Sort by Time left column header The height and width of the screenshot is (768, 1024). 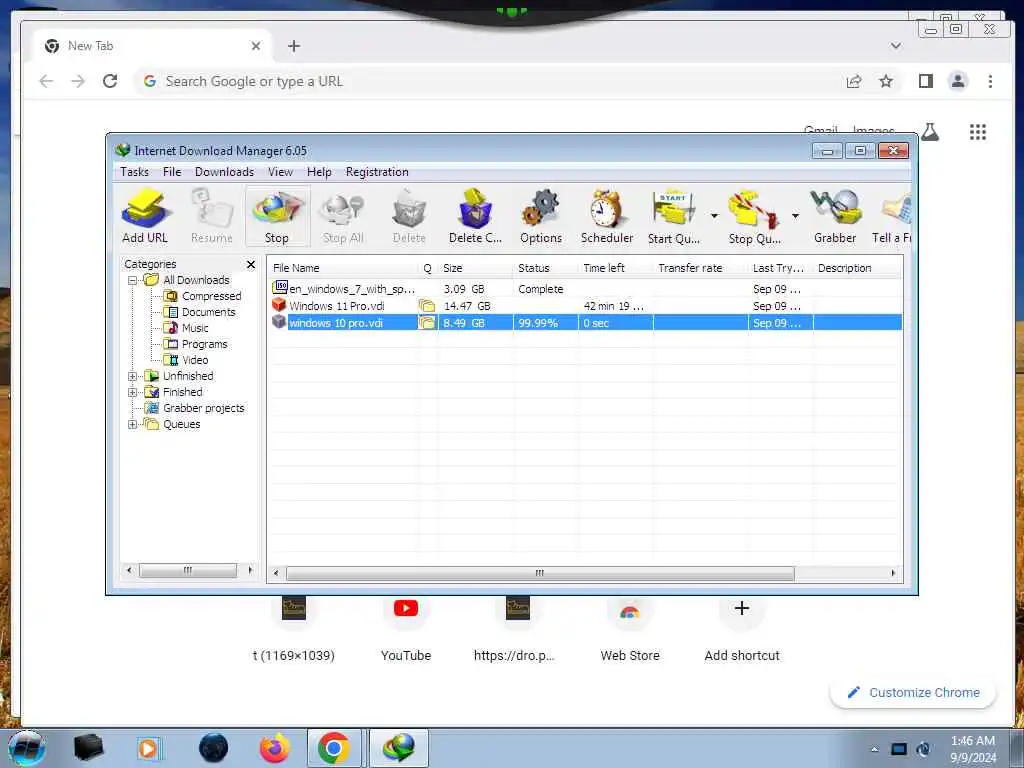click(615, 268)
